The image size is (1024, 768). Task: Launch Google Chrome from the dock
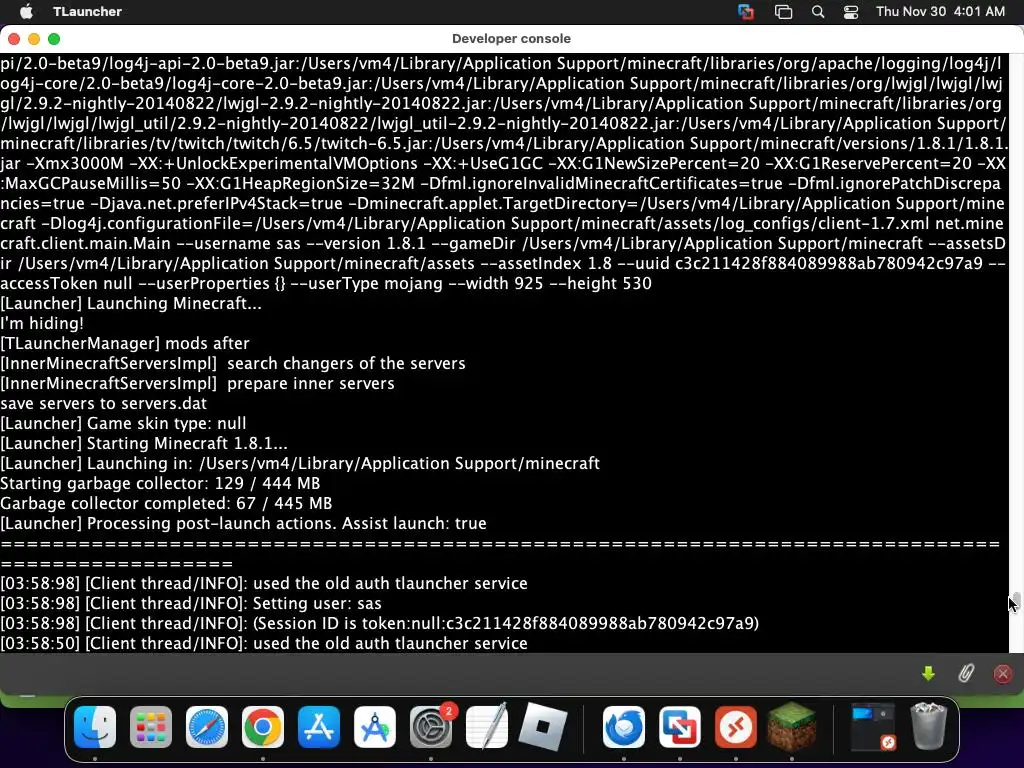tap(263, 727)
